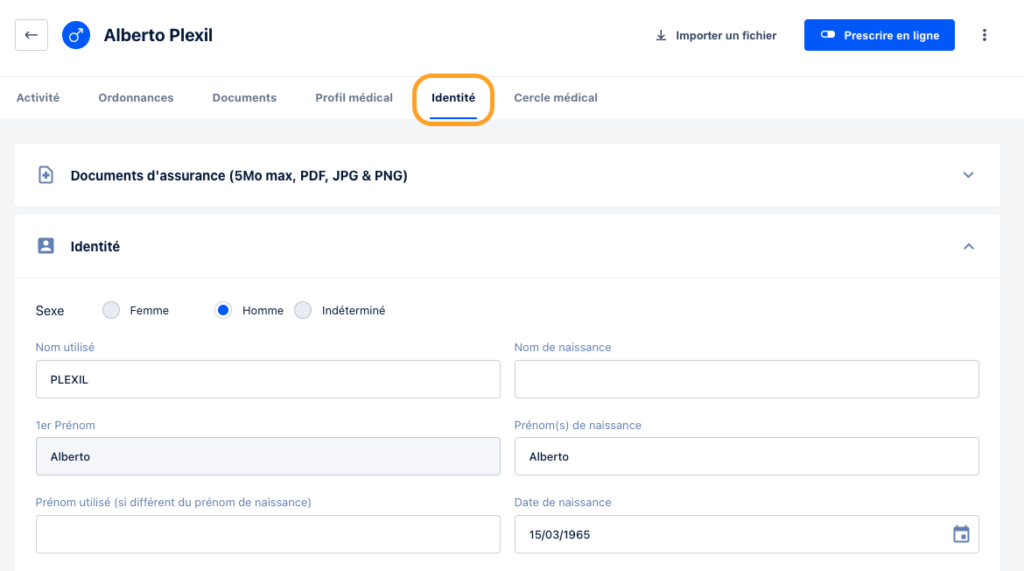Select the Femme radio button
Screen dimensions: 1024x571
pos(111,310)
